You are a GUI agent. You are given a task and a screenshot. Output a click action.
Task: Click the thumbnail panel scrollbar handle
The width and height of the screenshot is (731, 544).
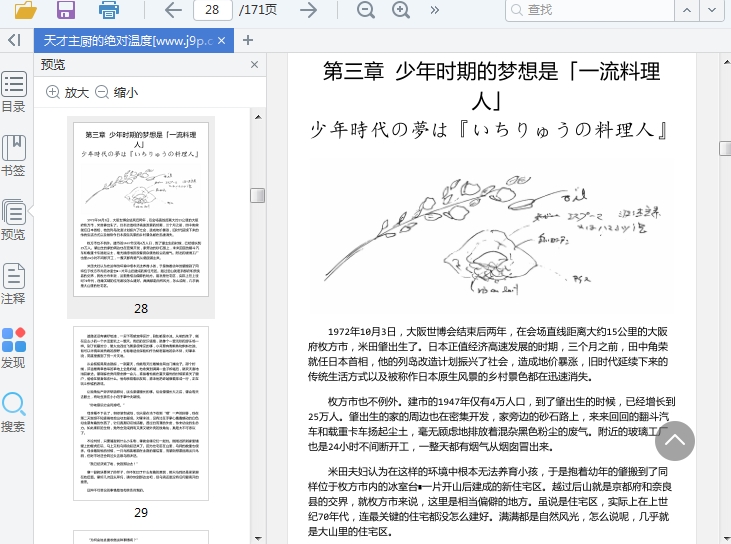[258, 195]
